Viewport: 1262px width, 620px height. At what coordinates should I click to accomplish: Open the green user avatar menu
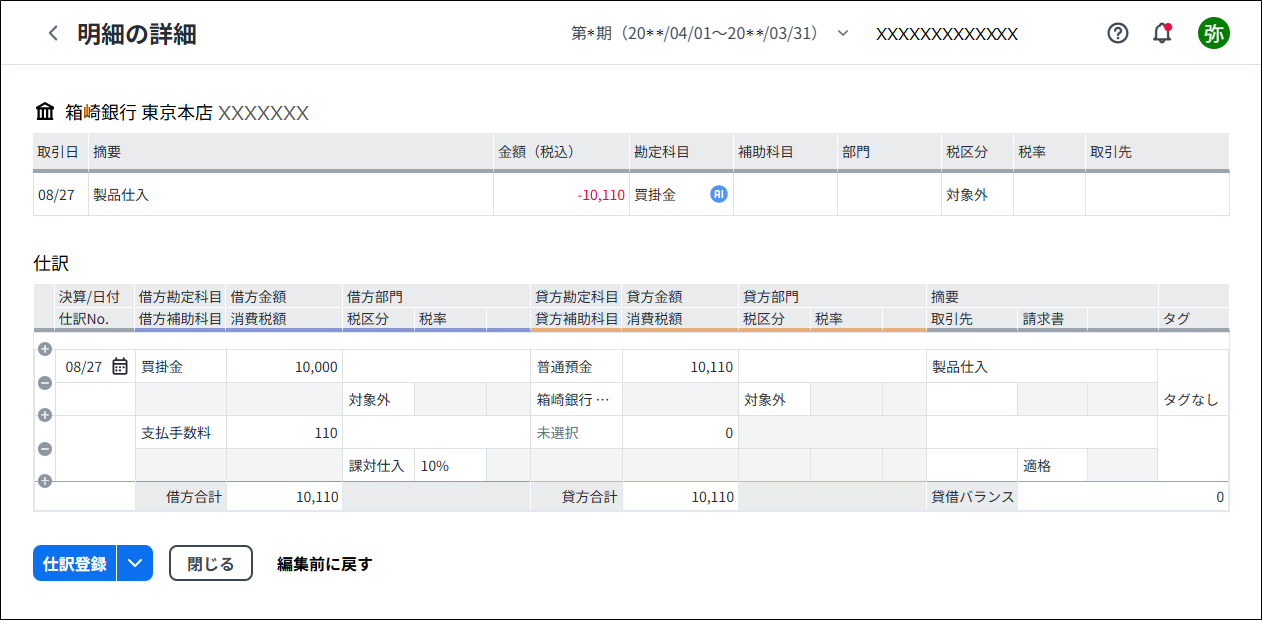[x=1214, y=33]
